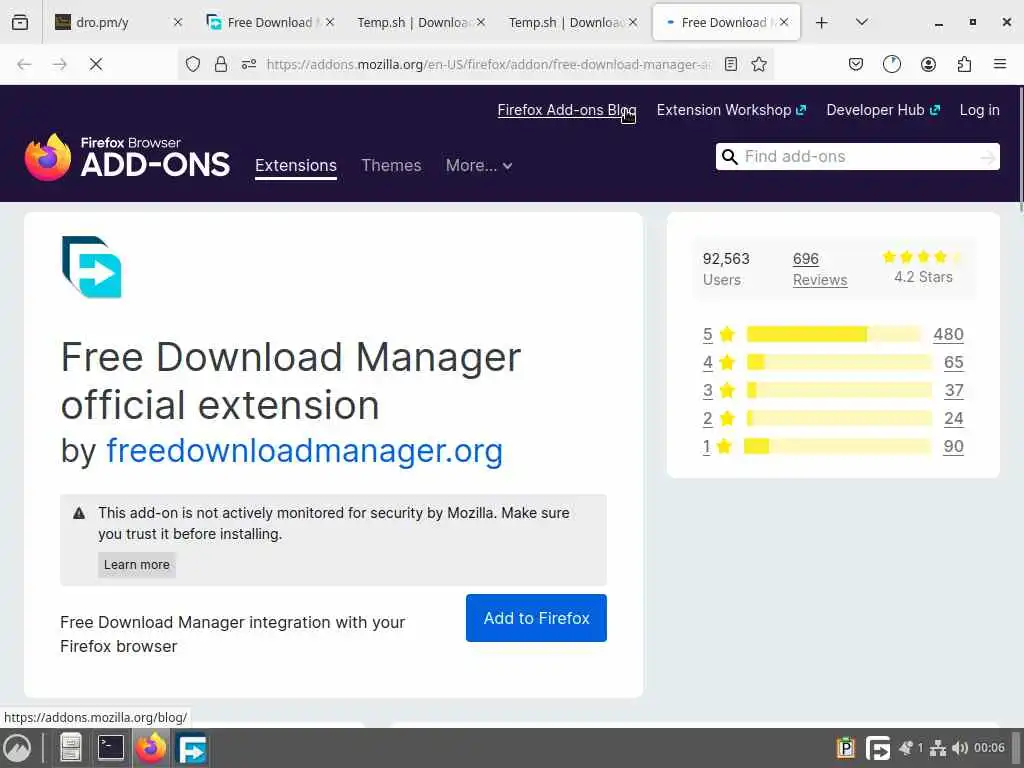The image size is (1024, 768).
Task: Select the Themes navigation item
Action: pos(391,165)
